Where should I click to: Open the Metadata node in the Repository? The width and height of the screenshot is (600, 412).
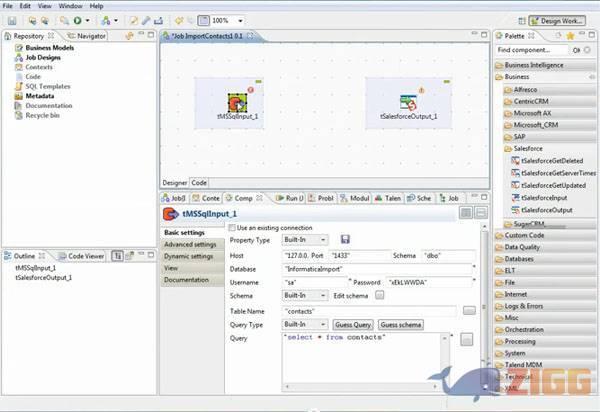click(39, 96)
